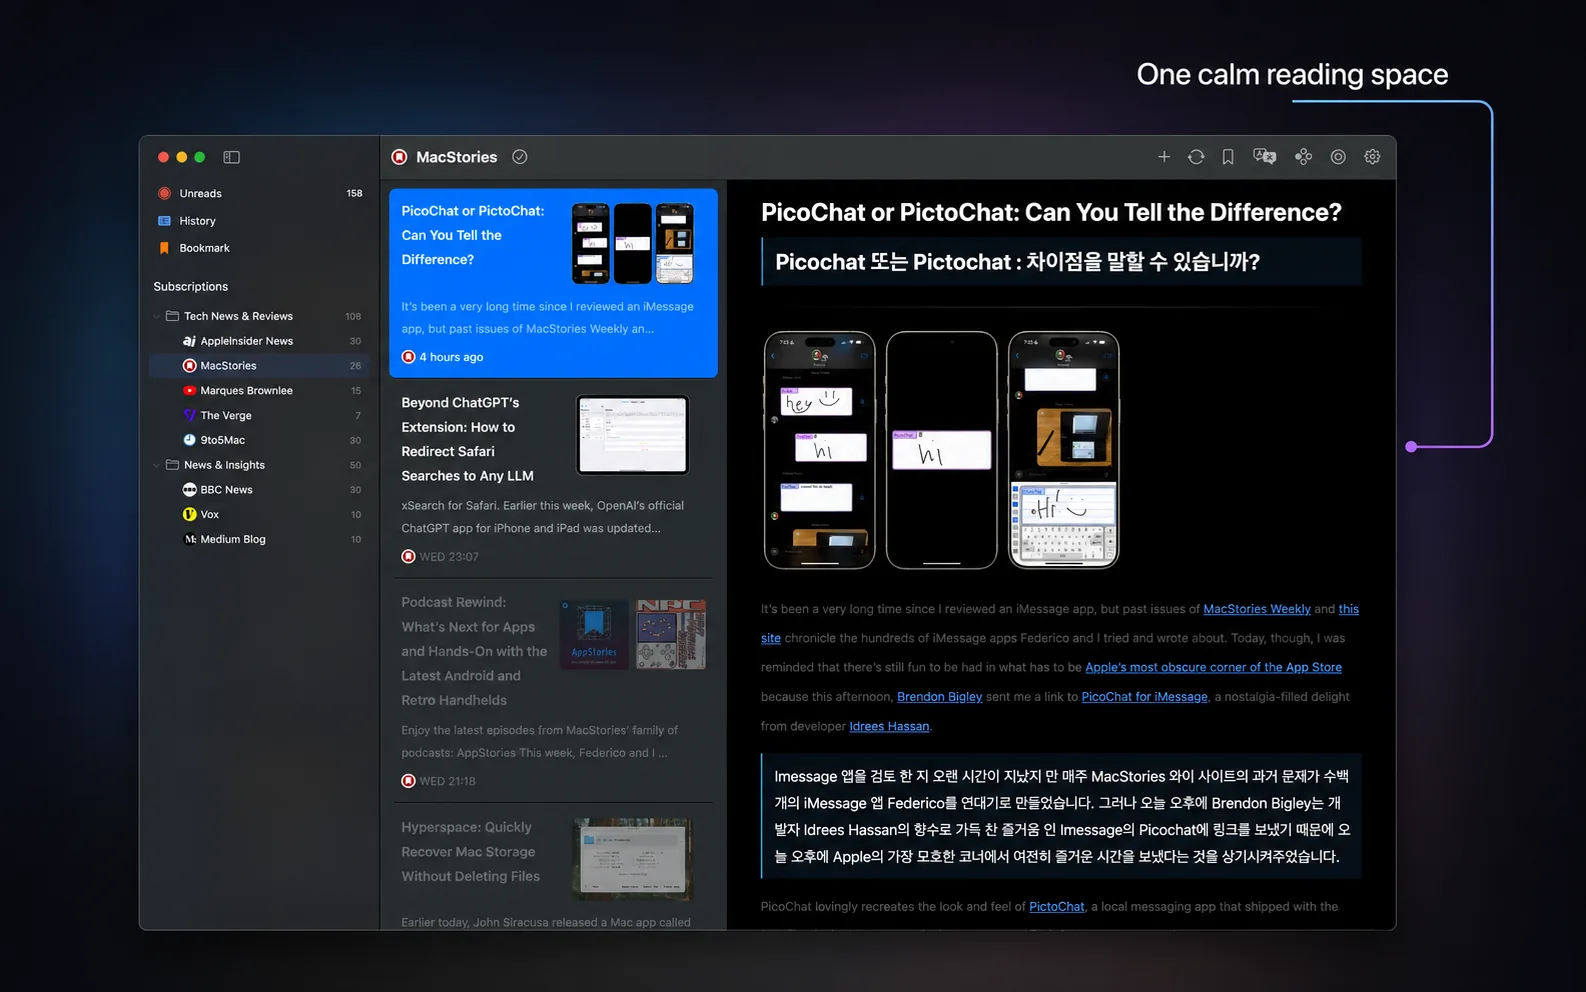Select Marques Brownlee feed

(x=259, y=391)
